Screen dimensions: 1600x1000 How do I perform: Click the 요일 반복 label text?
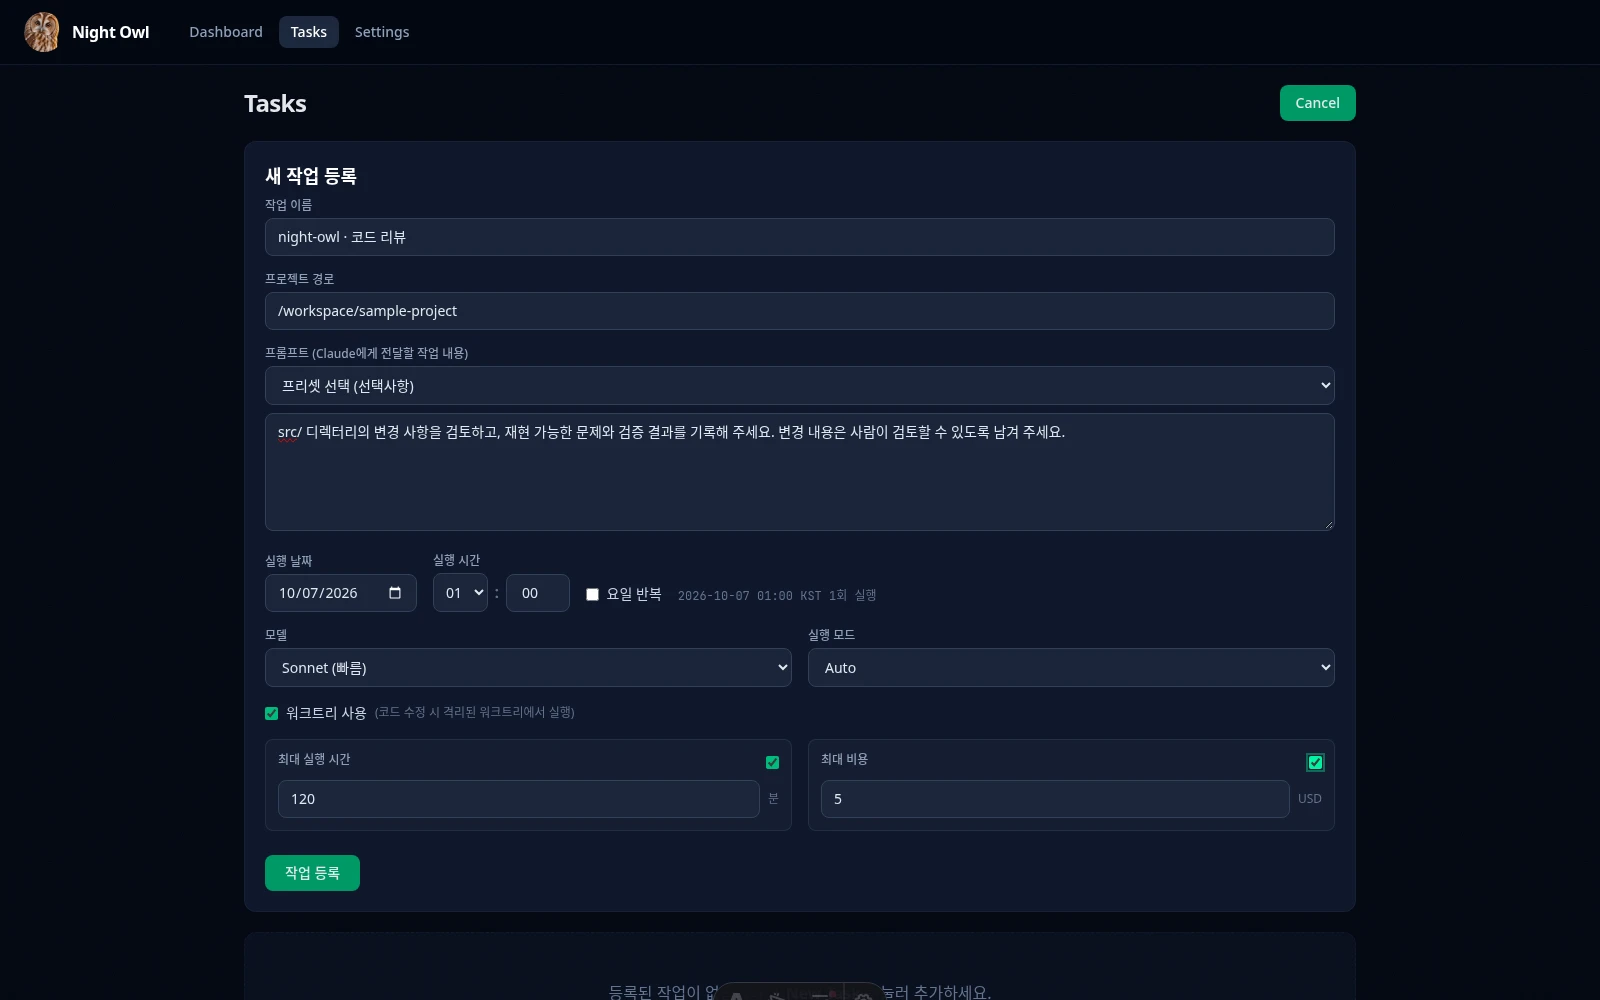[x=634, y=594]
